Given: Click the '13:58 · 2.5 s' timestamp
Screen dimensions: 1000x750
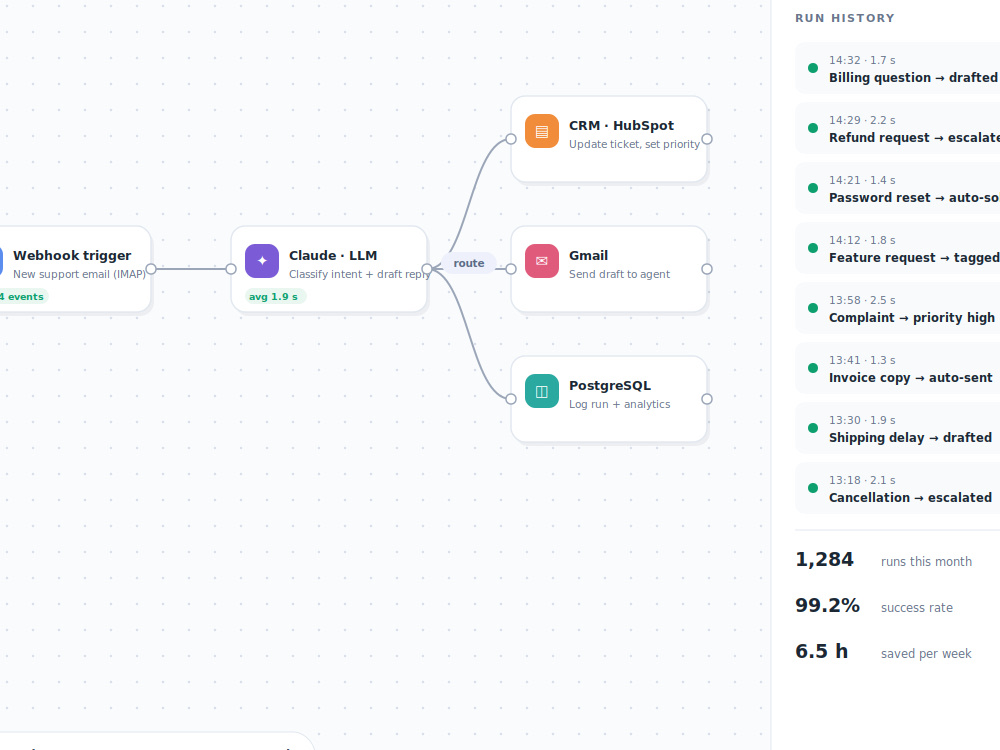Looking at the screenshot, I should click(x=862, y=300).
